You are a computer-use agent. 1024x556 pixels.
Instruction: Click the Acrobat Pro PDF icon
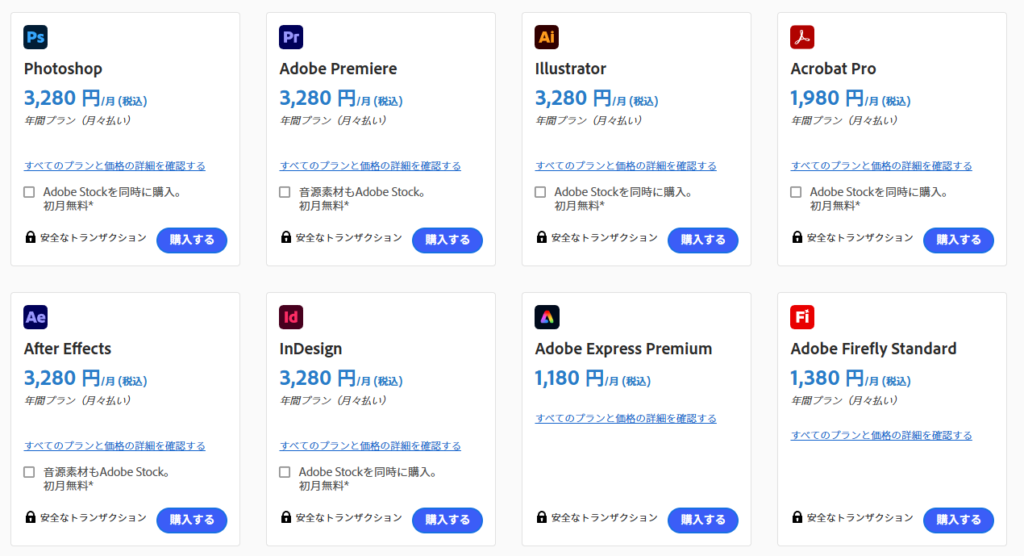tap(803, 38)
